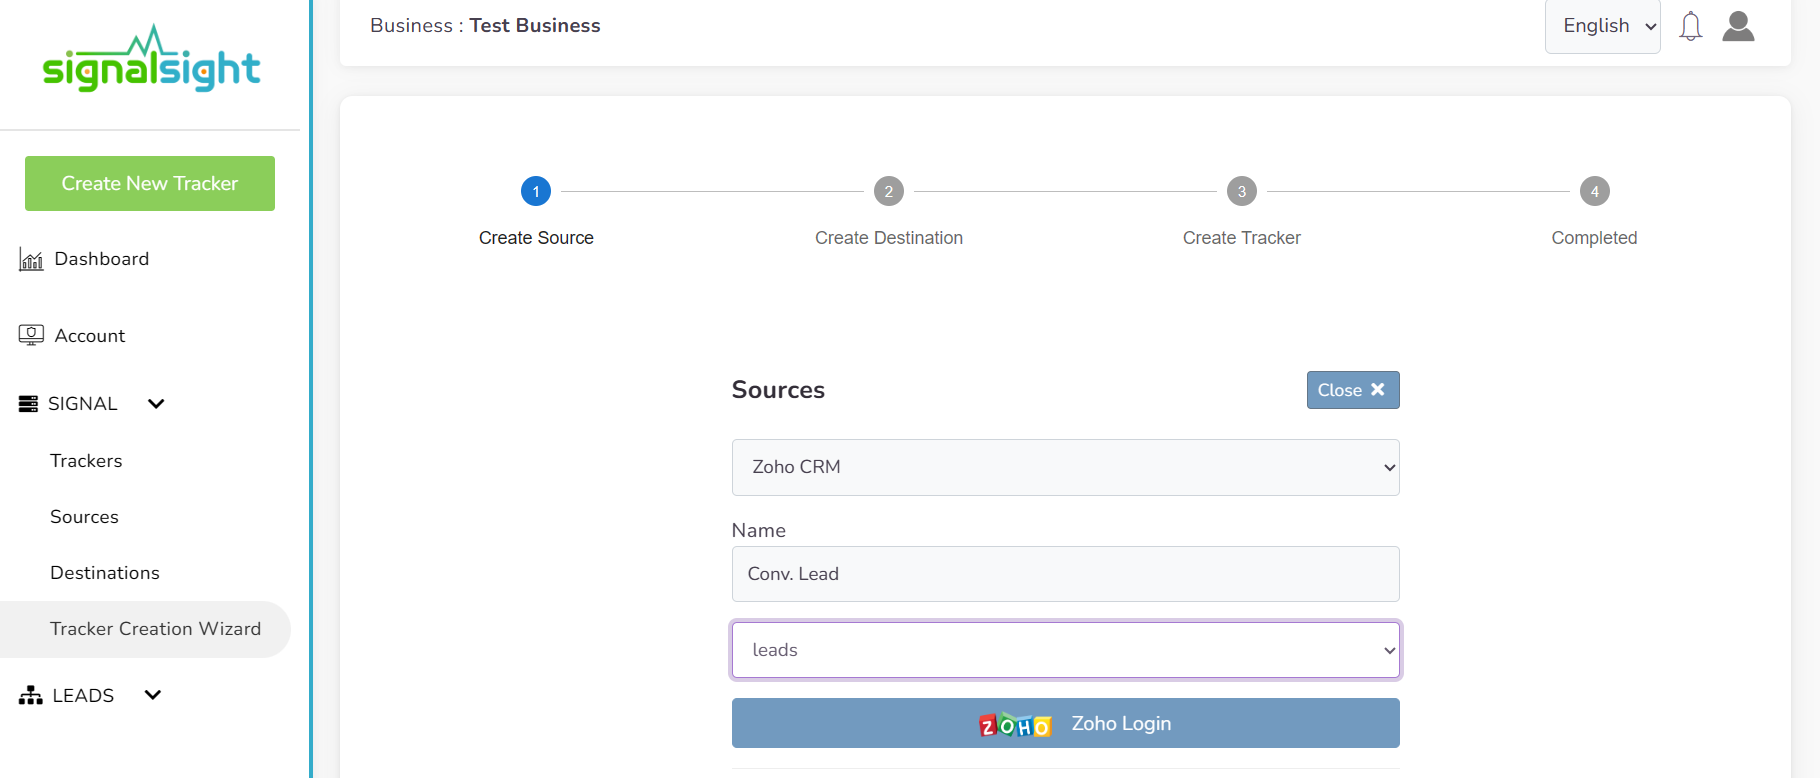Click the LEADS hierarchy icon

[31, 696]
